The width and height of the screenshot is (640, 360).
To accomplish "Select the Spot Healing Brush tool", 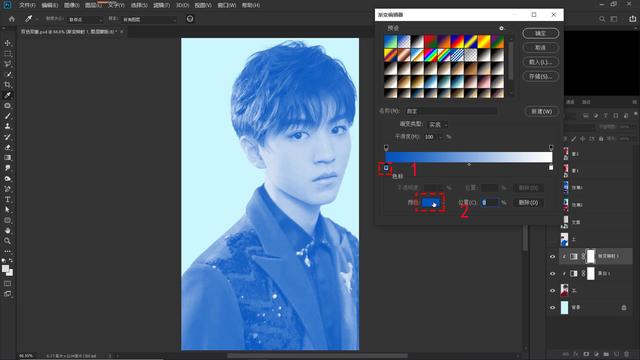I will 7,105.
